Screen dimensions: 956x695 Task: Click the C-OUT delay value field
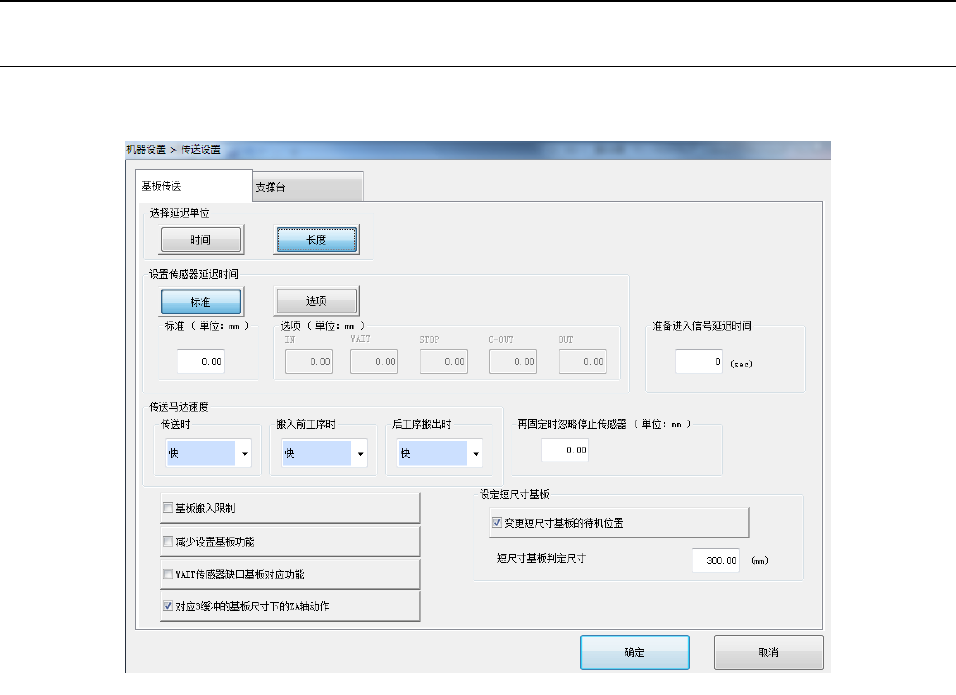click(x=513, y=362)
